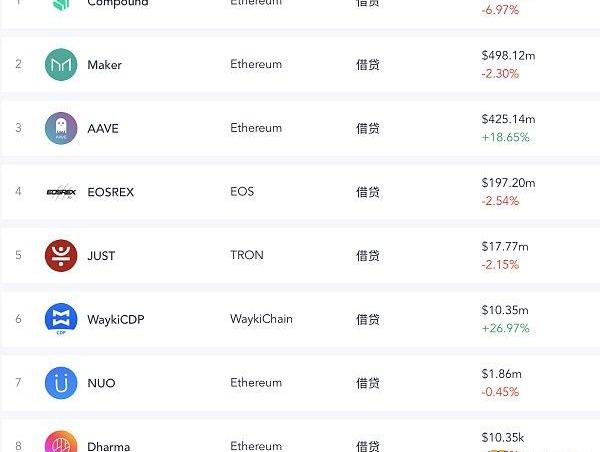The height and width of the screenshot is (452, 600).
Task: Open the Maker project name link
Action: tap(104, 65)
